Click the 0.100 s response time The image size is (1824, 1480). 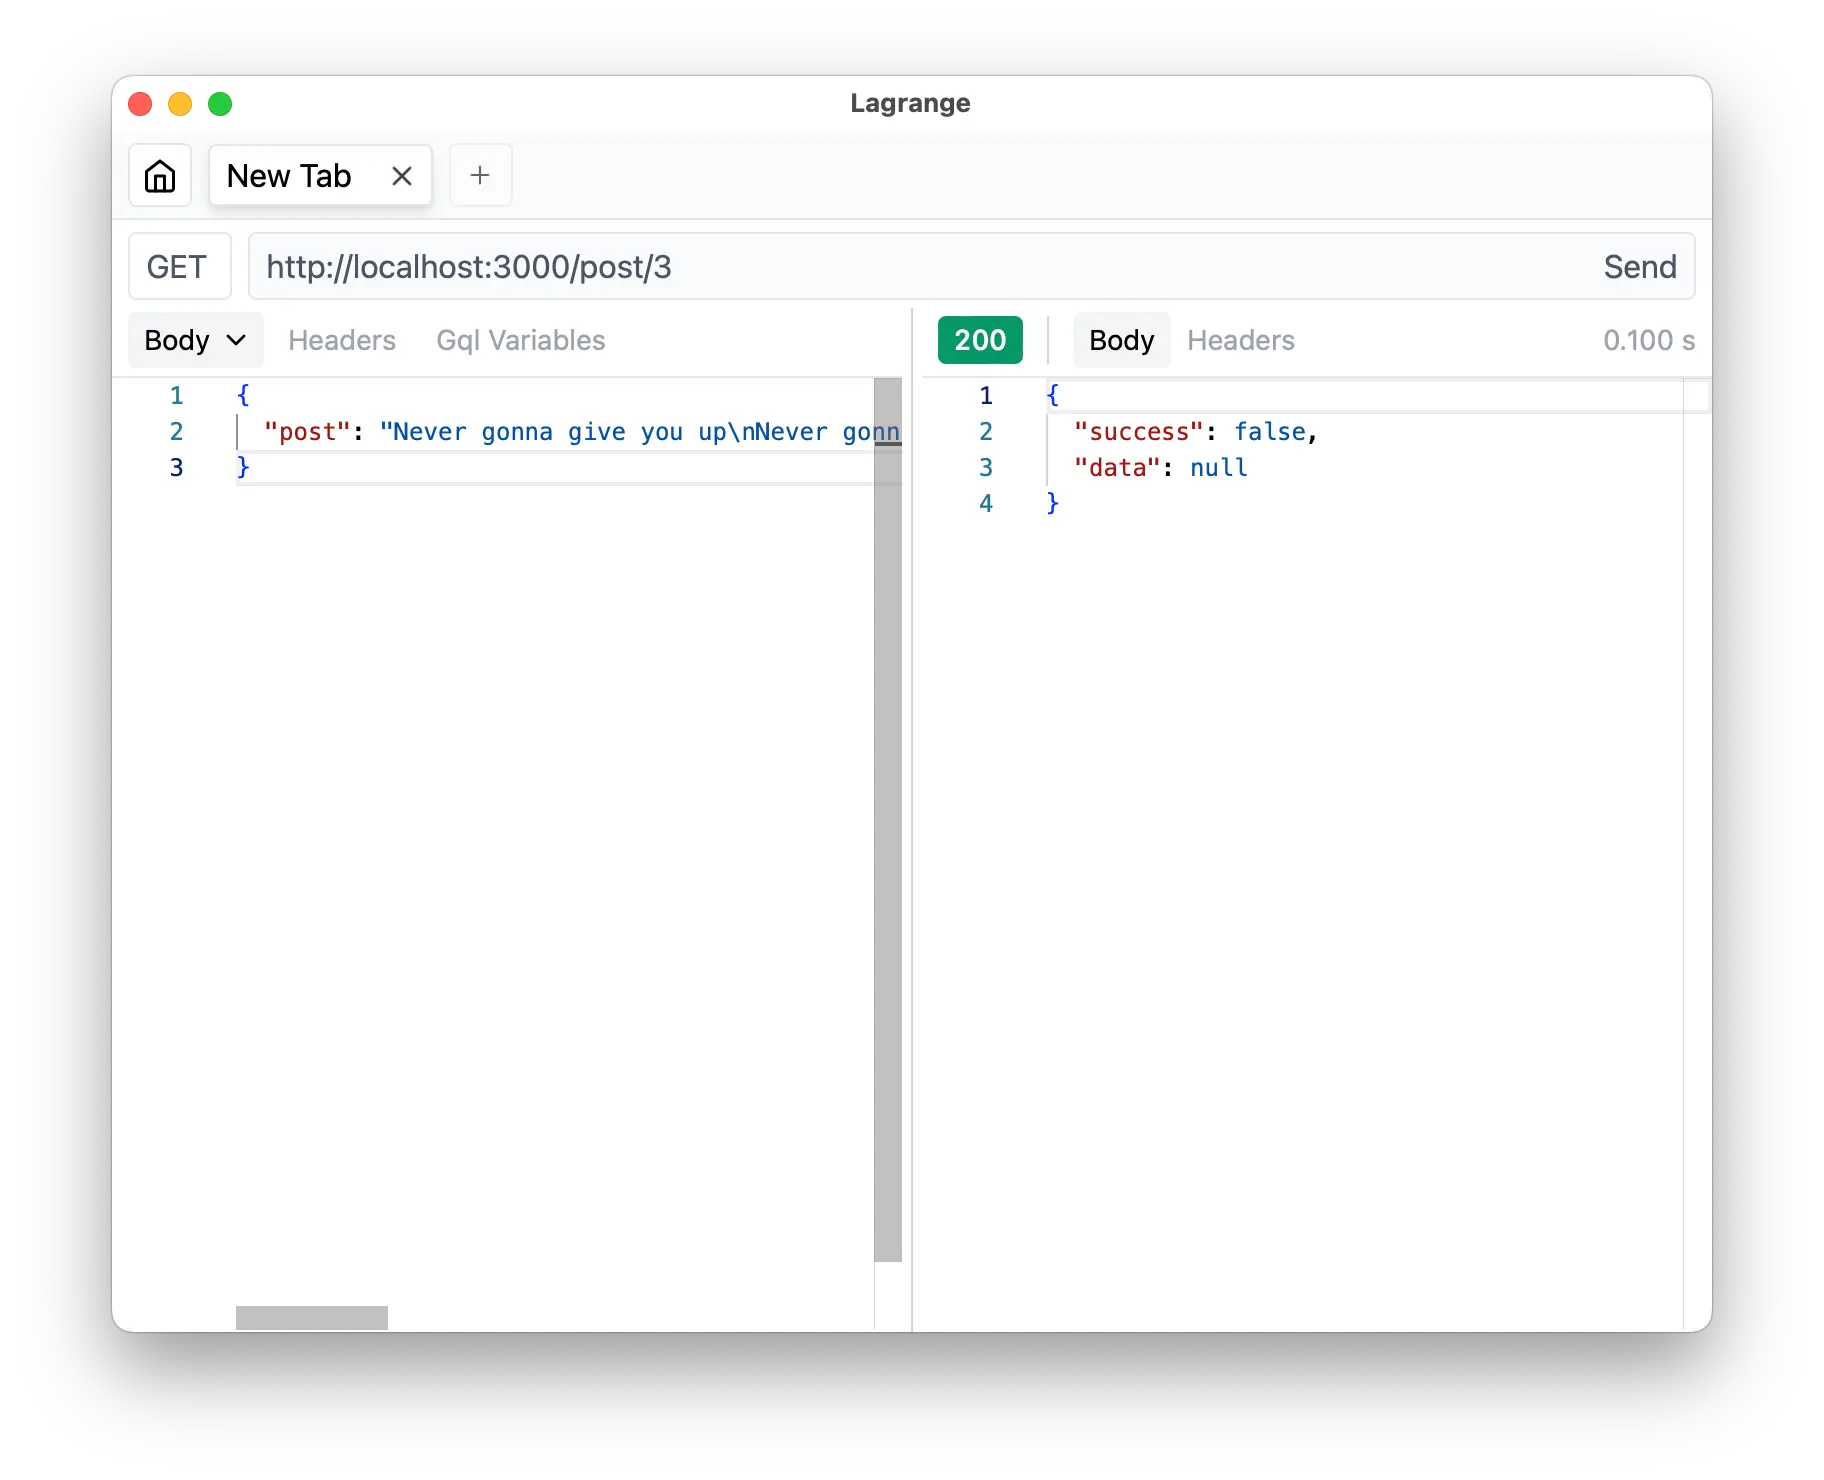click(1649, 340)
